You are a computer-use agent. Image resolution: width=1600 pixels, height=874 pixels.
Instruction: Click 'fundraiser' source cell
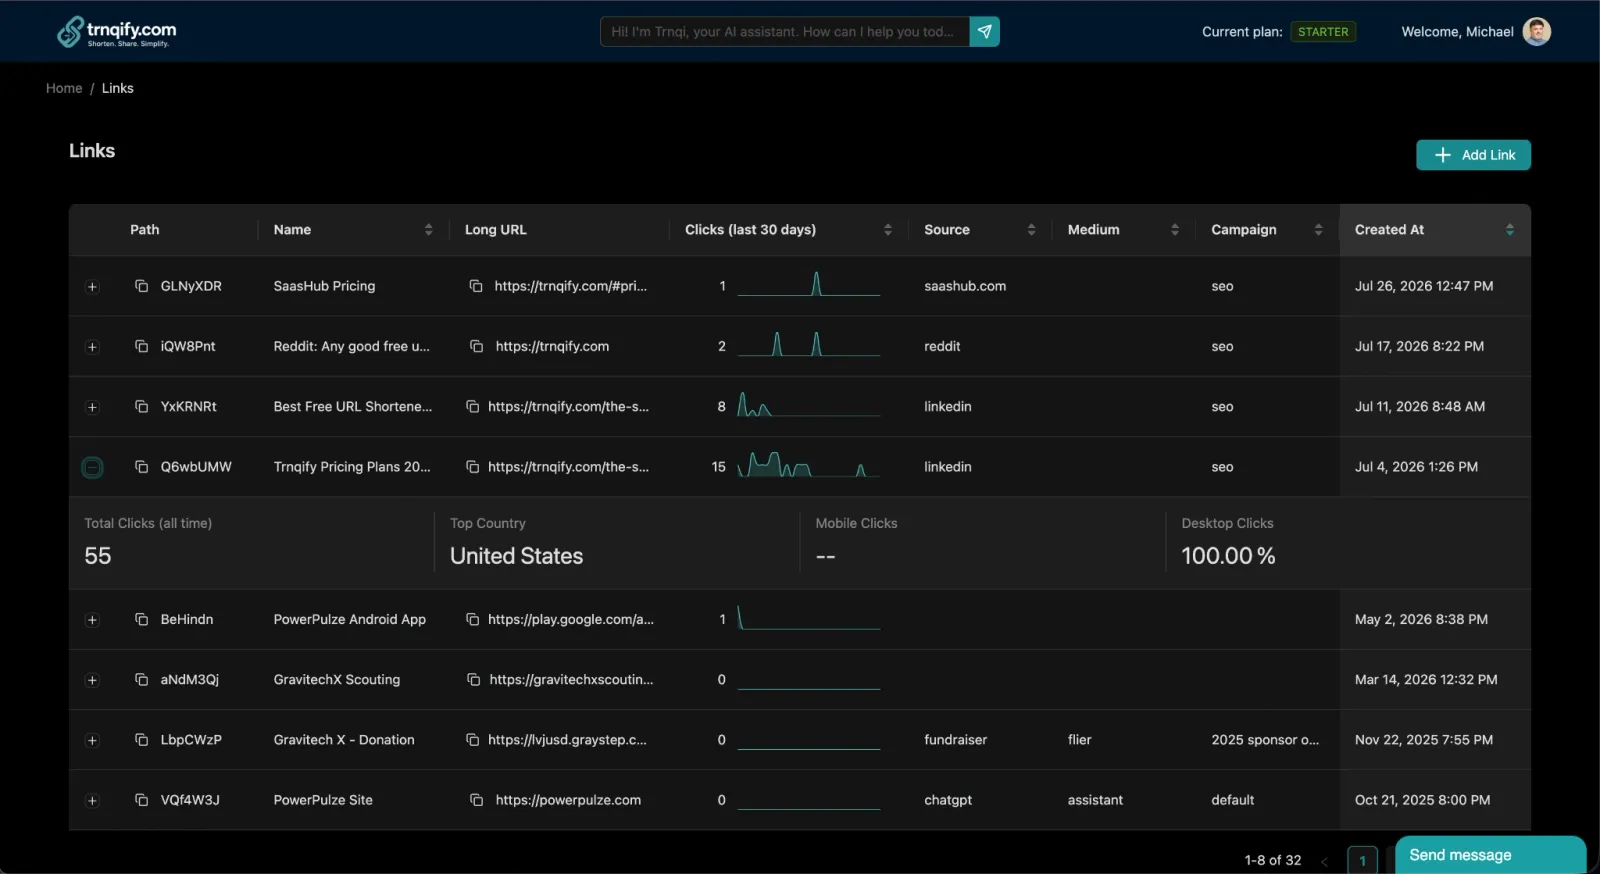tap(956, 740)
